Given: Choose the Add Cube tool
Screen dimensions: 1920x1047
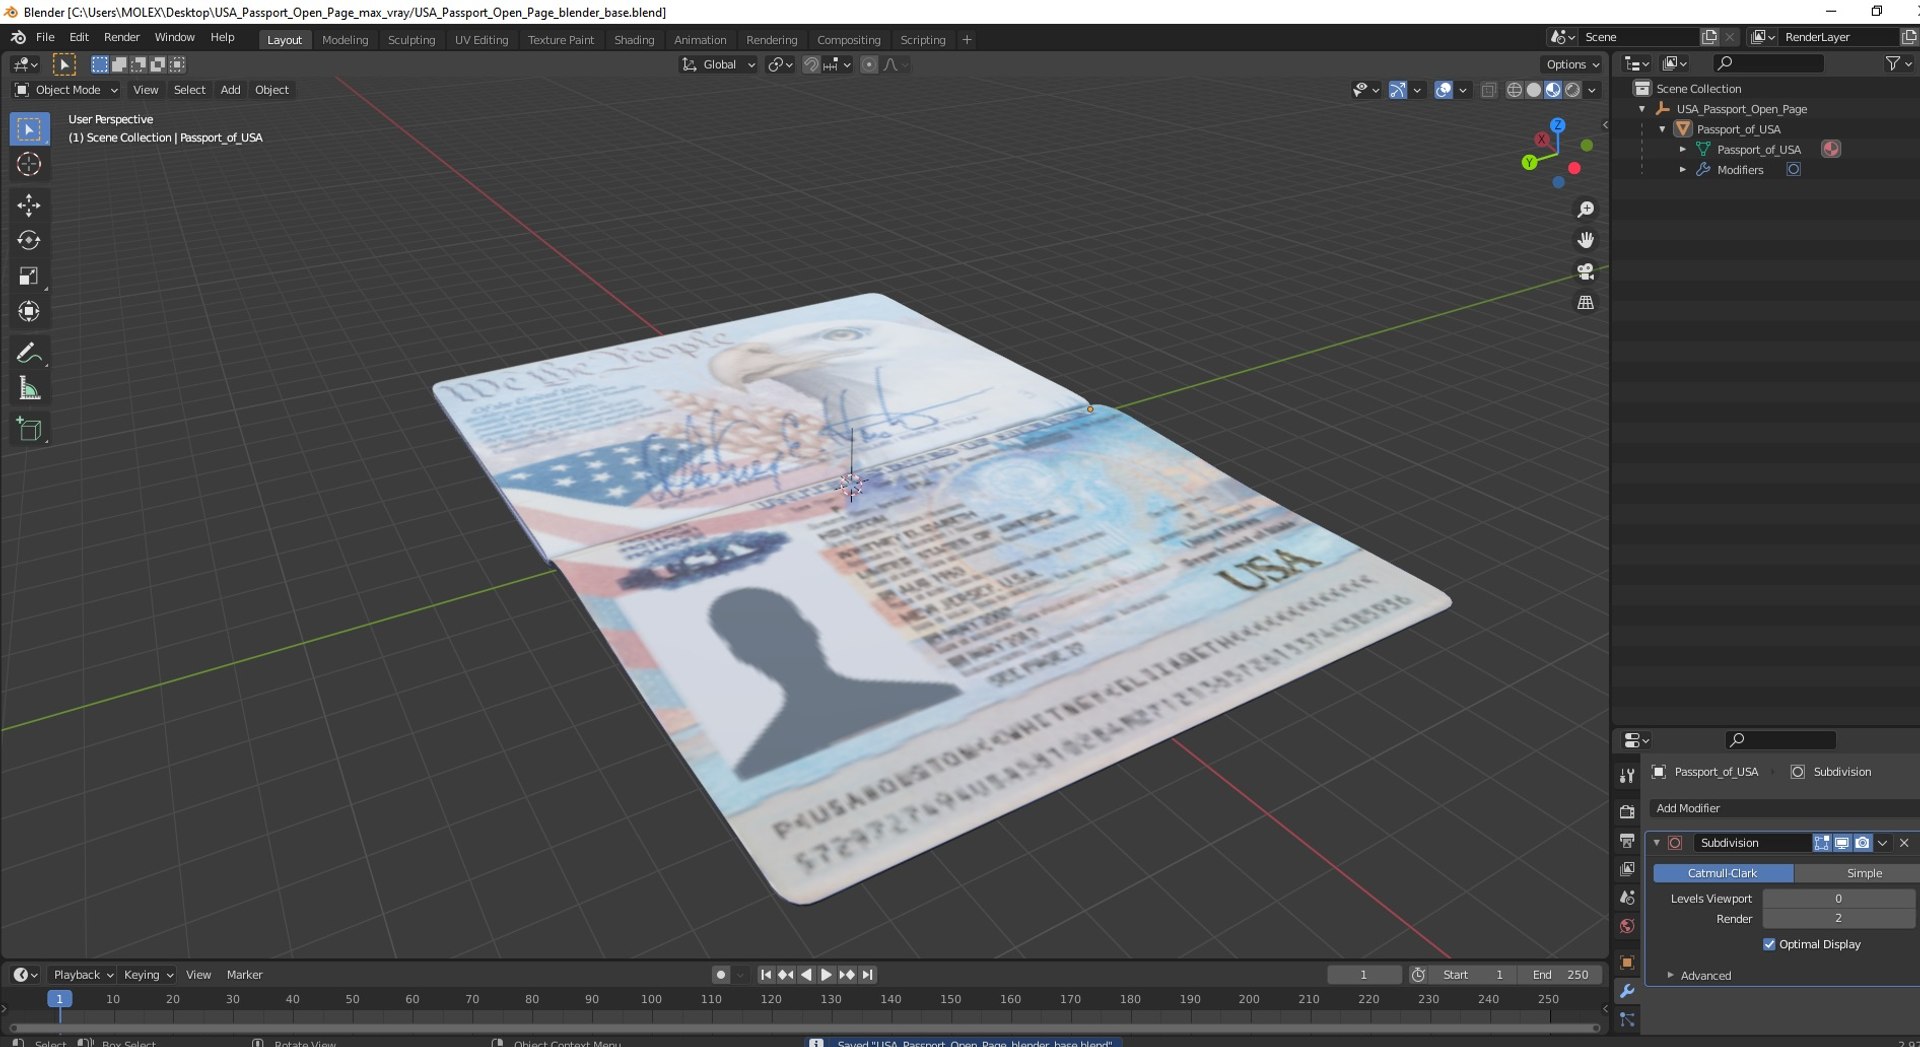Looking at the screenshot, I should [29, 429].
